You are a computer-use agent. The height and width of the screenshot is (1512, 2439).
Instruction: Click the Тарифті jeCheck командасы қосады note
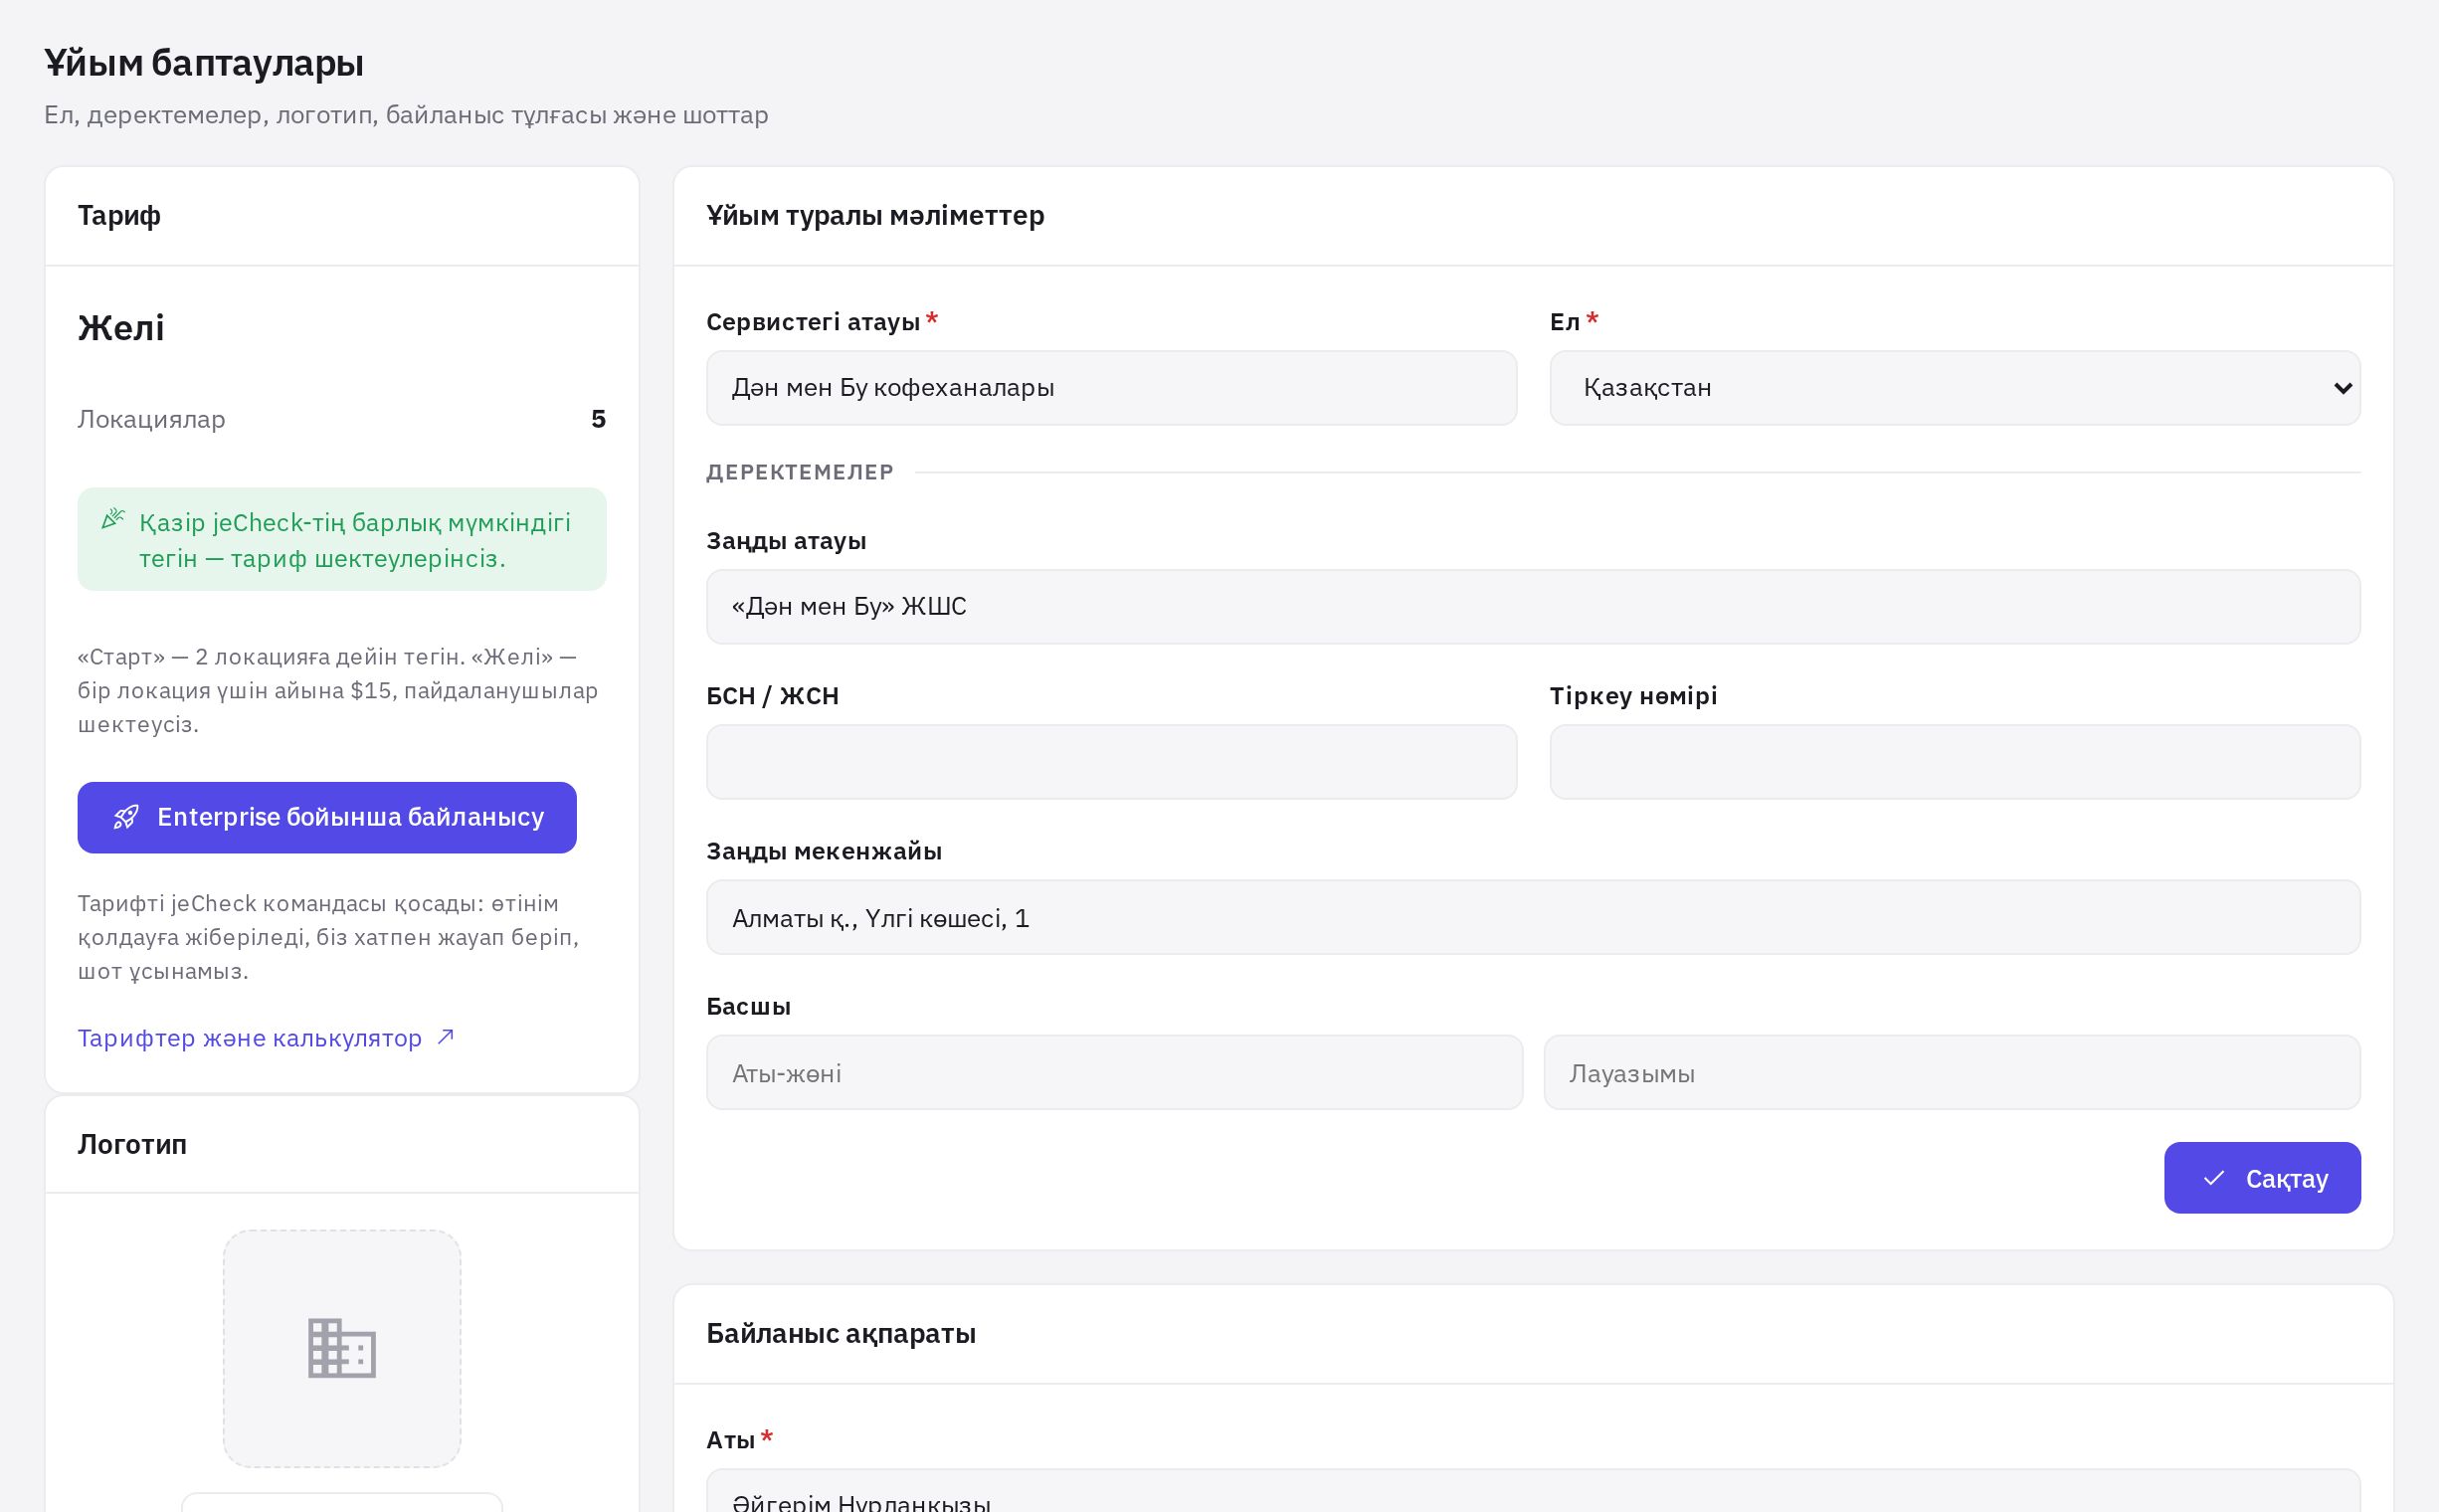tap(330, 937)
